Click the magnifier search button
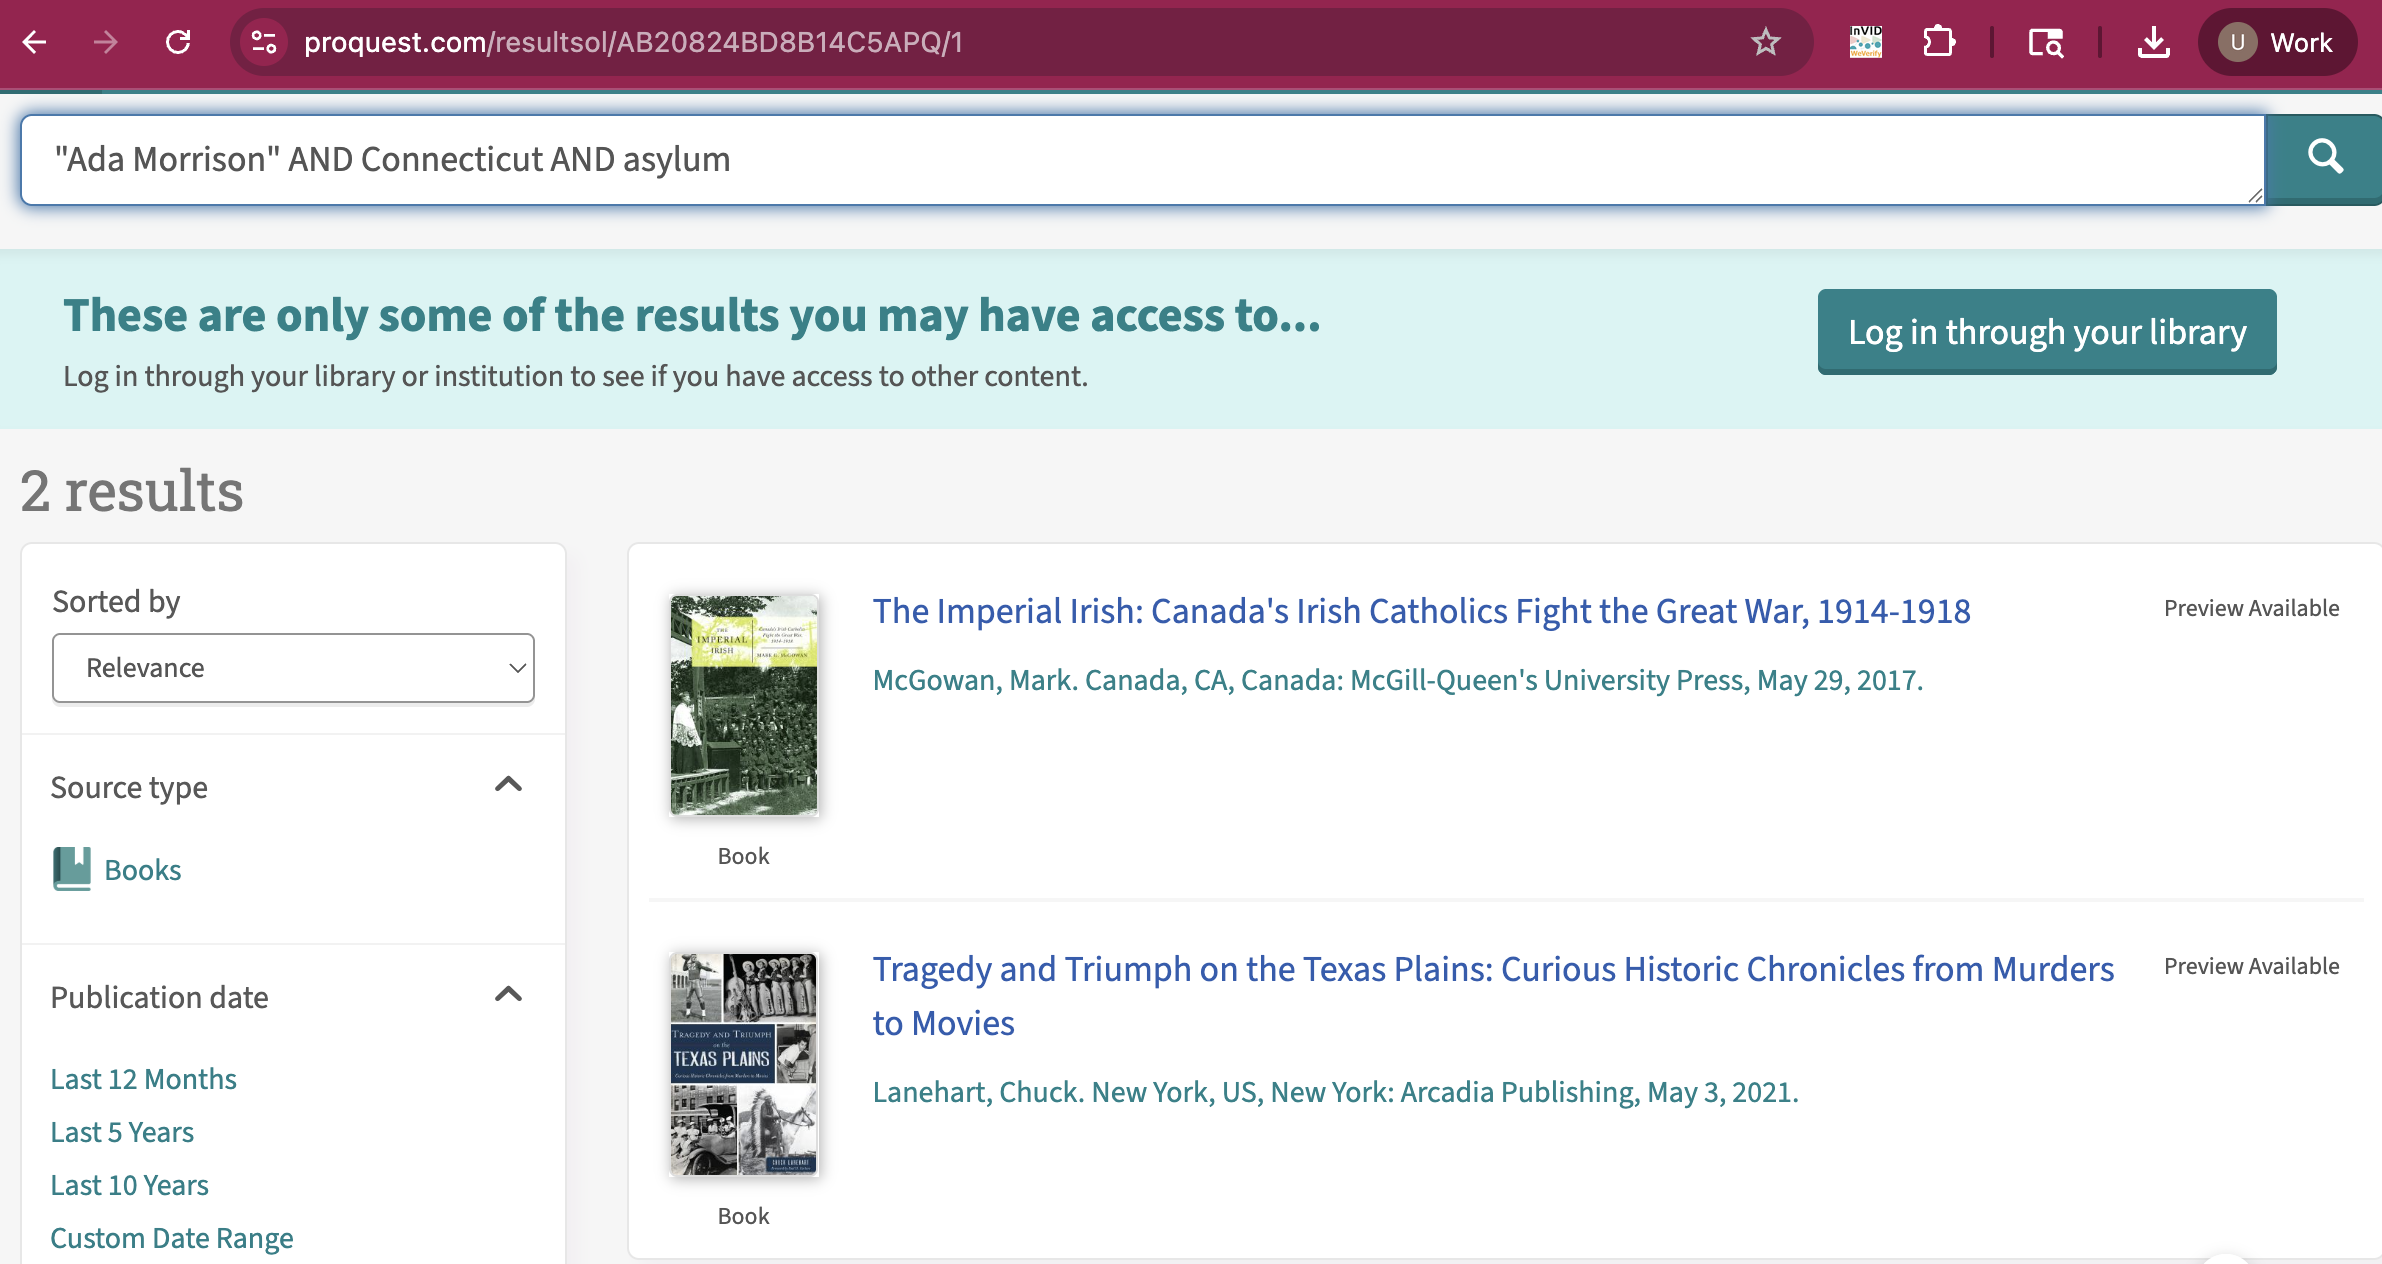Image resolution: width=2382 pixels, height=1264 pixels. click(2324, 158)
